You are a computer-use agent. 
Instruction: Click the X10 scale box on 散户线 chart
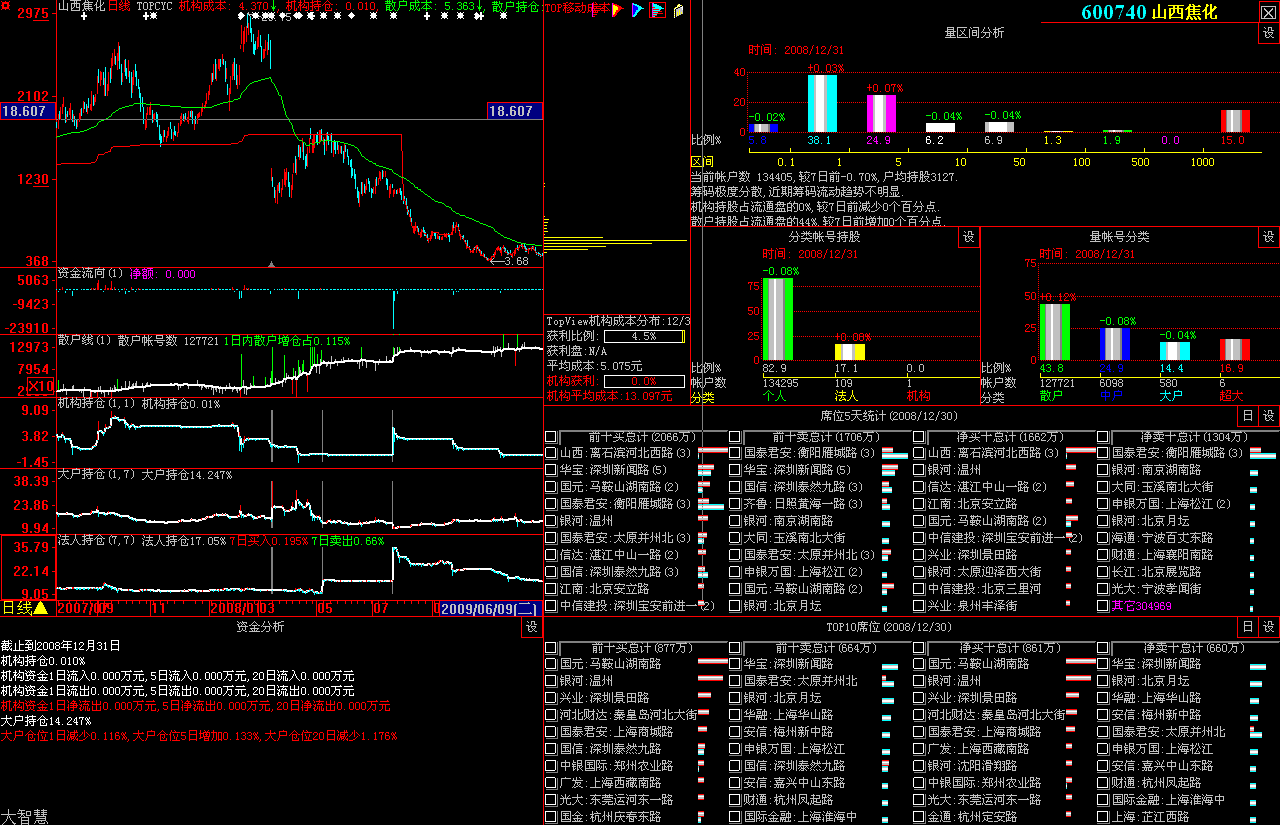coord(40,387)
